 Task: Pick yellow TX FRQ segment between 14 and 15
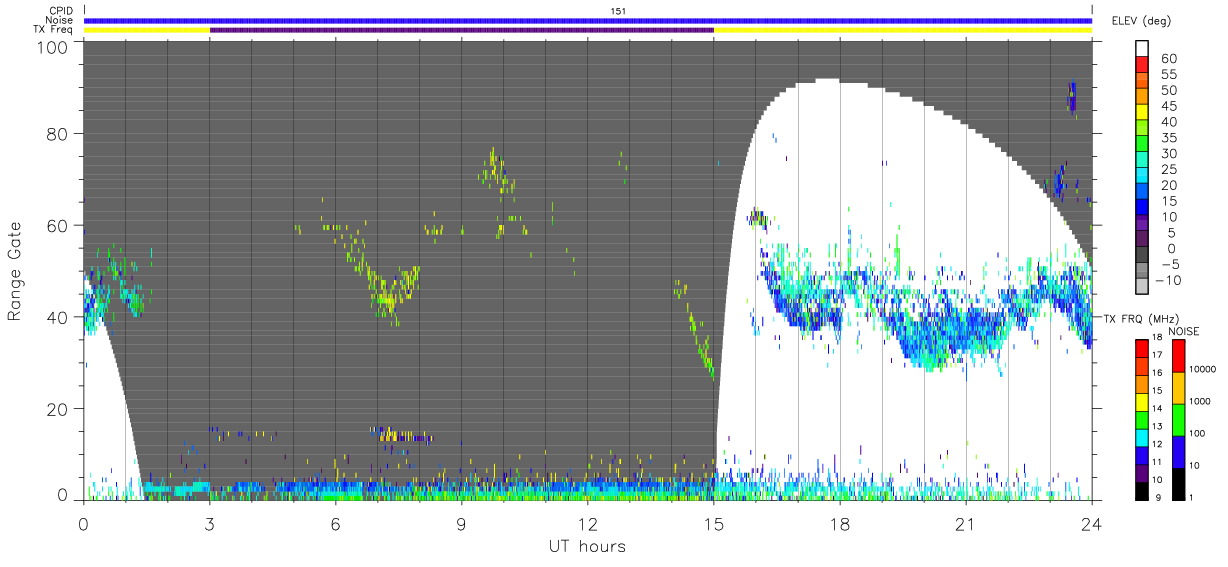[x=1142, y=400]
